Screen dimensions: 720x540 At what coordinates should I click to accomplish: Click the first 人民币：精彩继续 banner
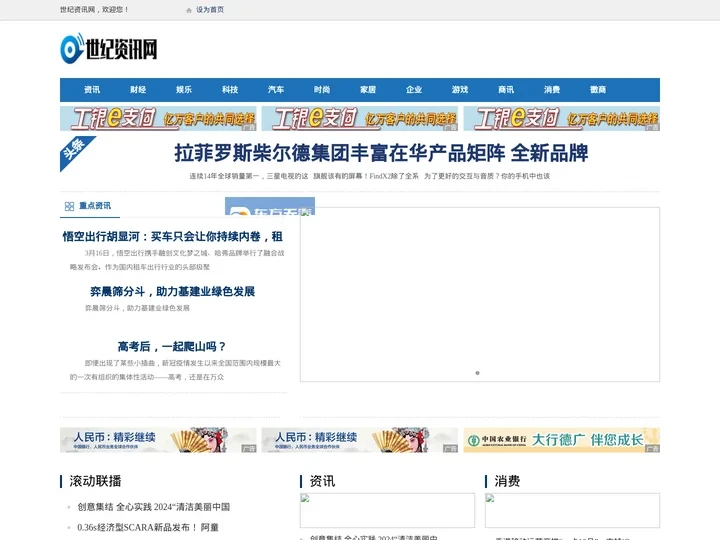[x=158, y=440]
